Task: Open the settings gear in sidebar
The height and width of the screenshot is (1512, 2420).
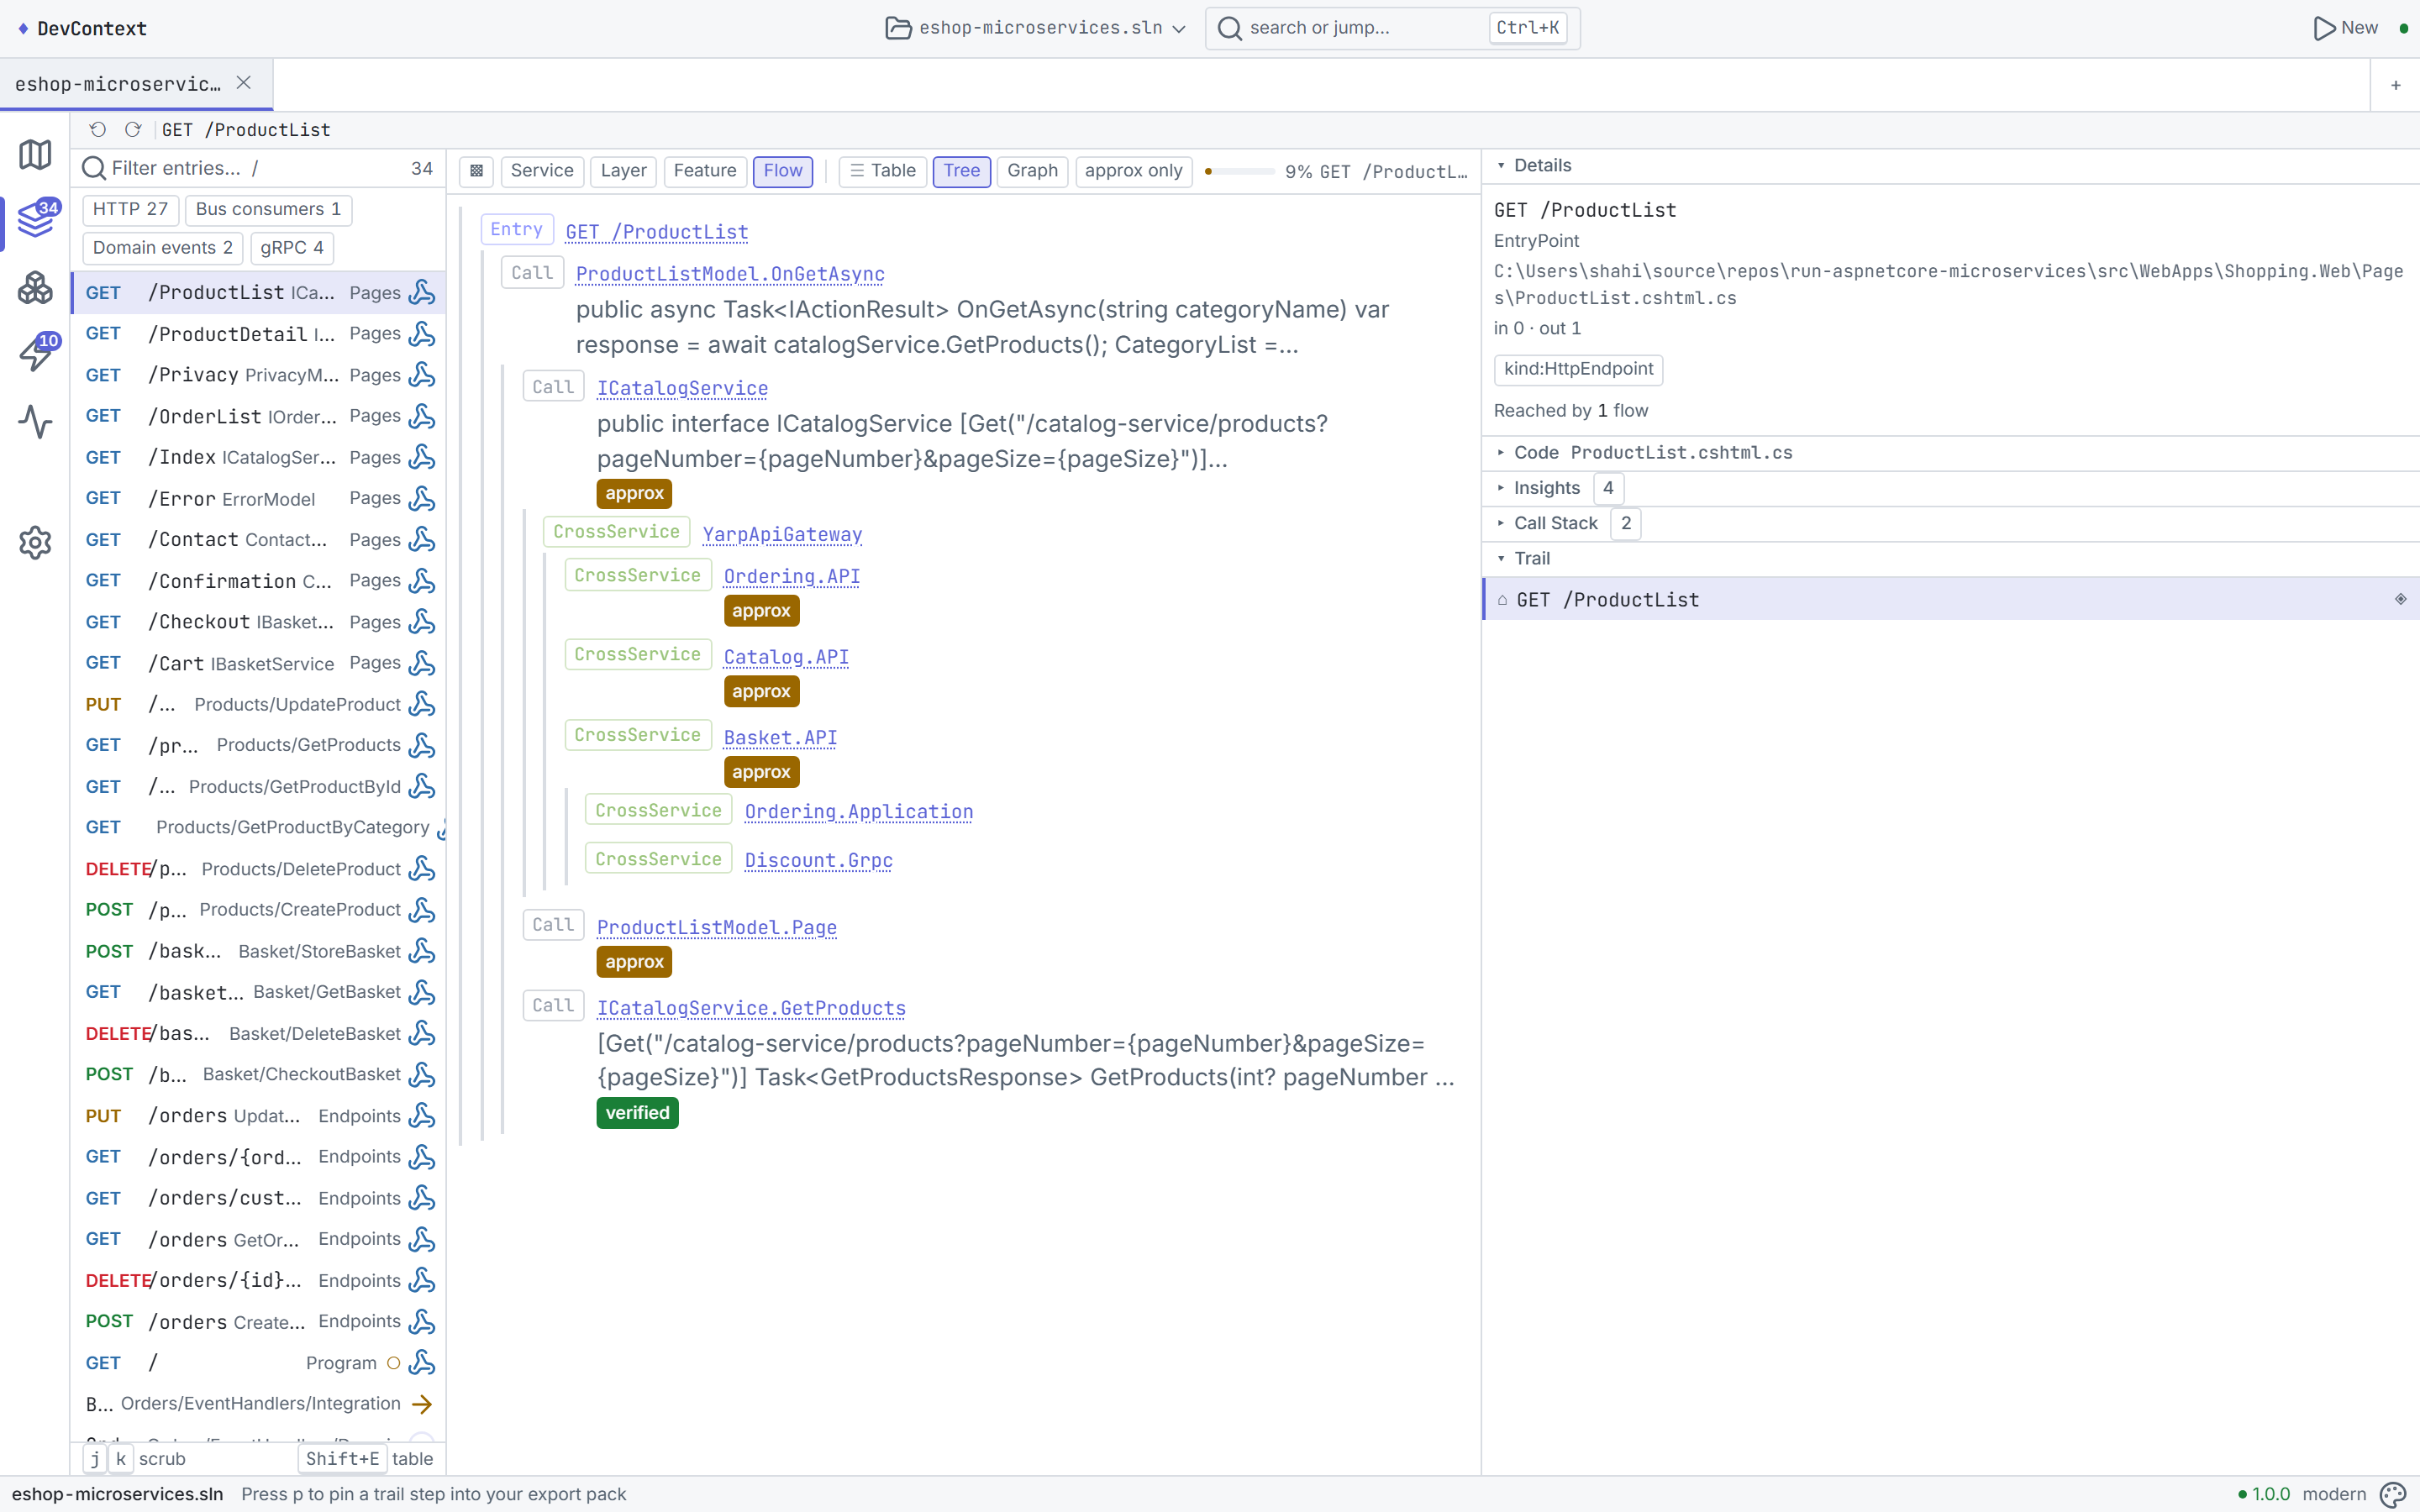Action: coord(35,542)
